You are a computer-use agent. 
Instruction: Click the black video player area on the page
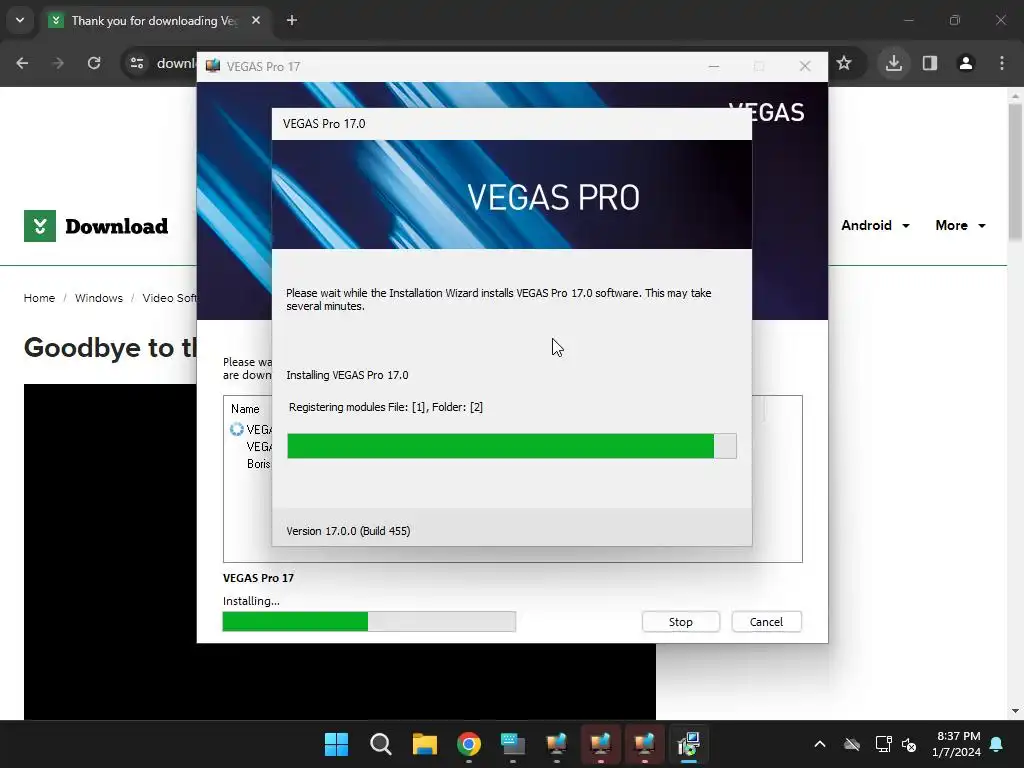[110, 552]
